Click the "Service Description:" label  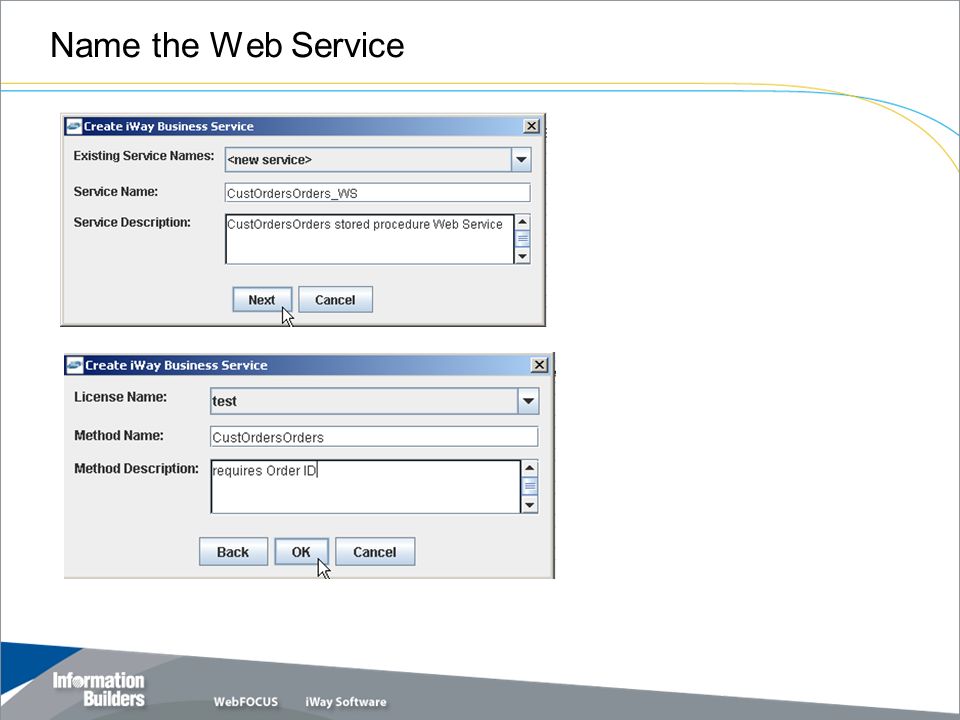[132, 222]
